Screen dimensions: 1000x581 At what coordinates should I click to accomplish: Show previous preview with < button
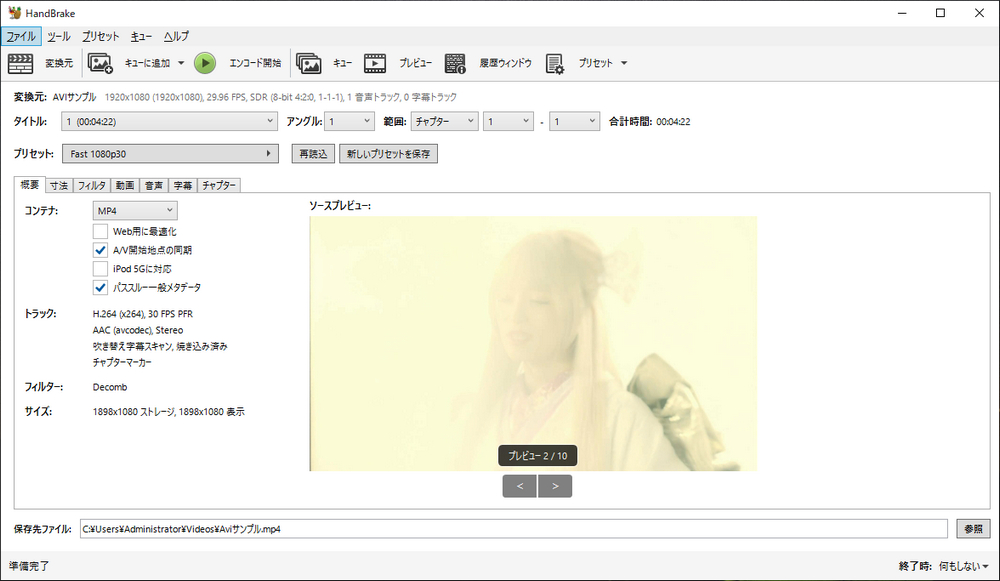click(519, 486)
